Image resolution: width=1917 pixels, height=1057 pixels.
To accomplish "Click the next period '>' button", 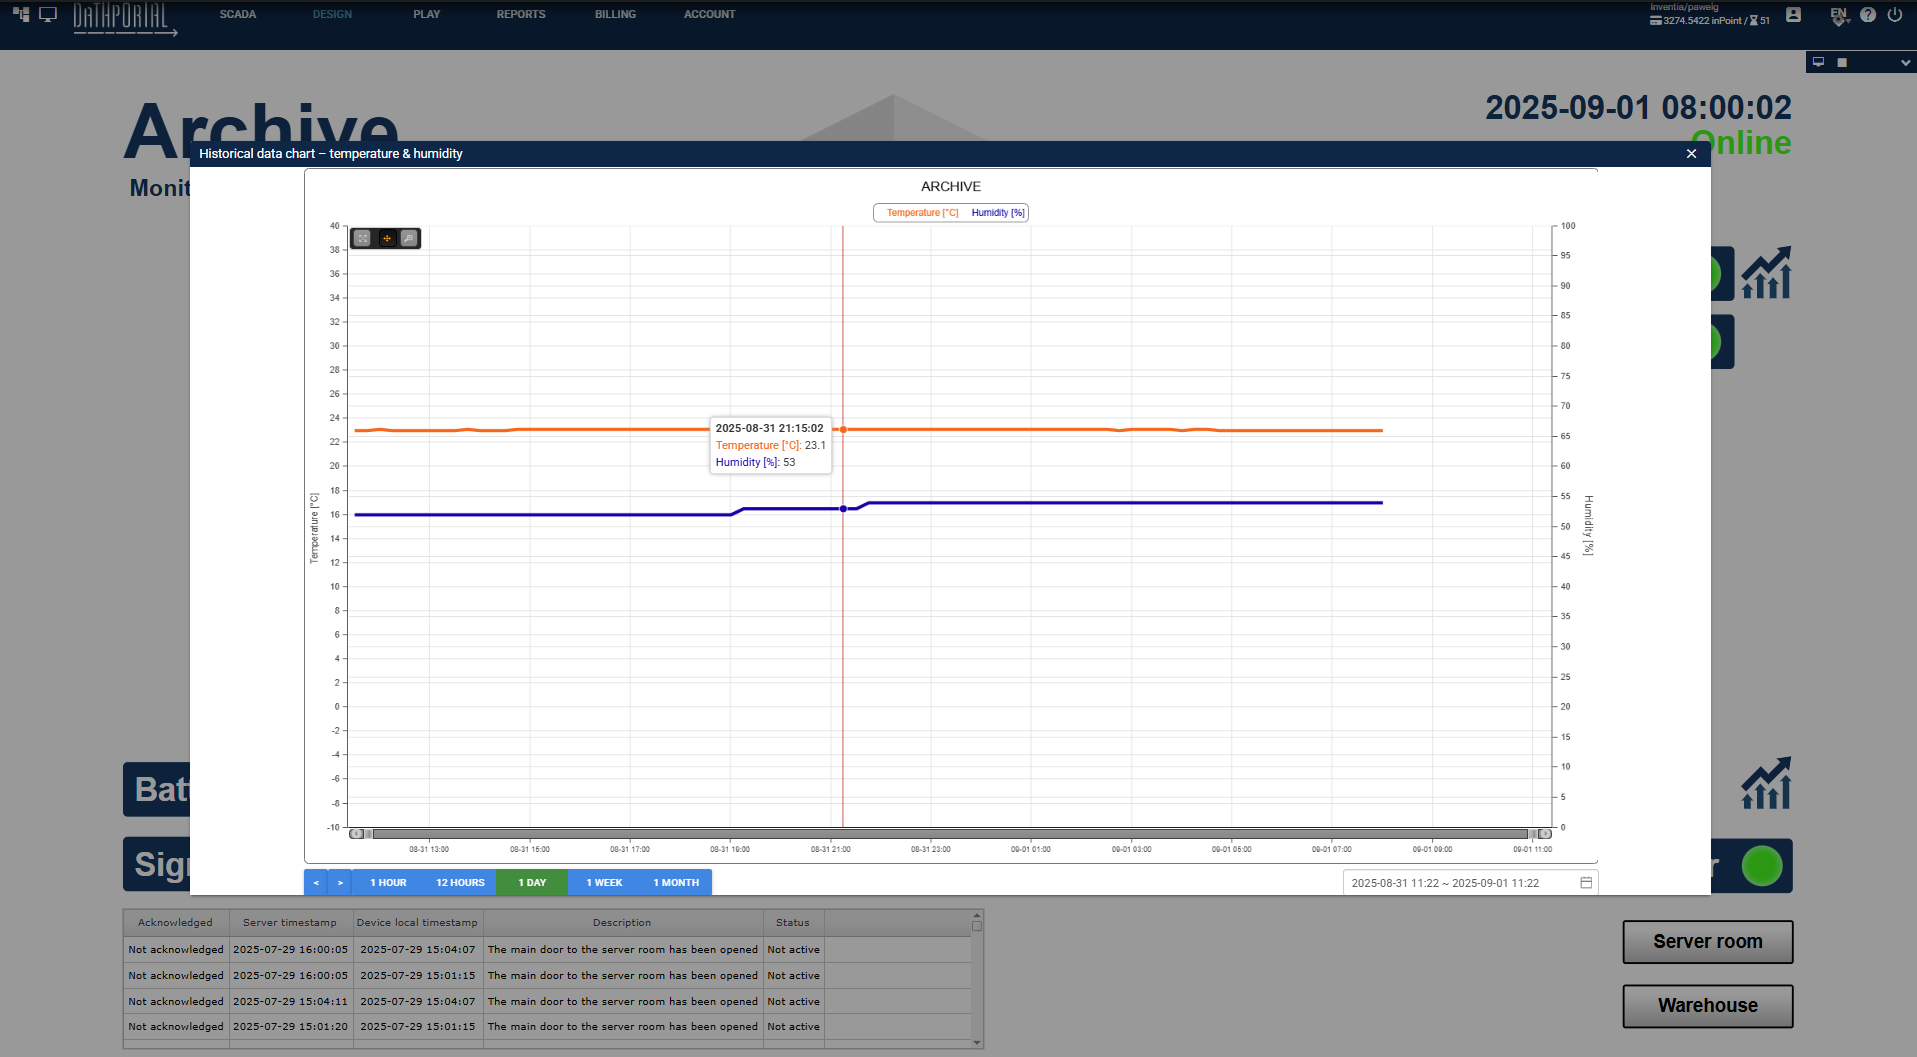I will (340, 882).
